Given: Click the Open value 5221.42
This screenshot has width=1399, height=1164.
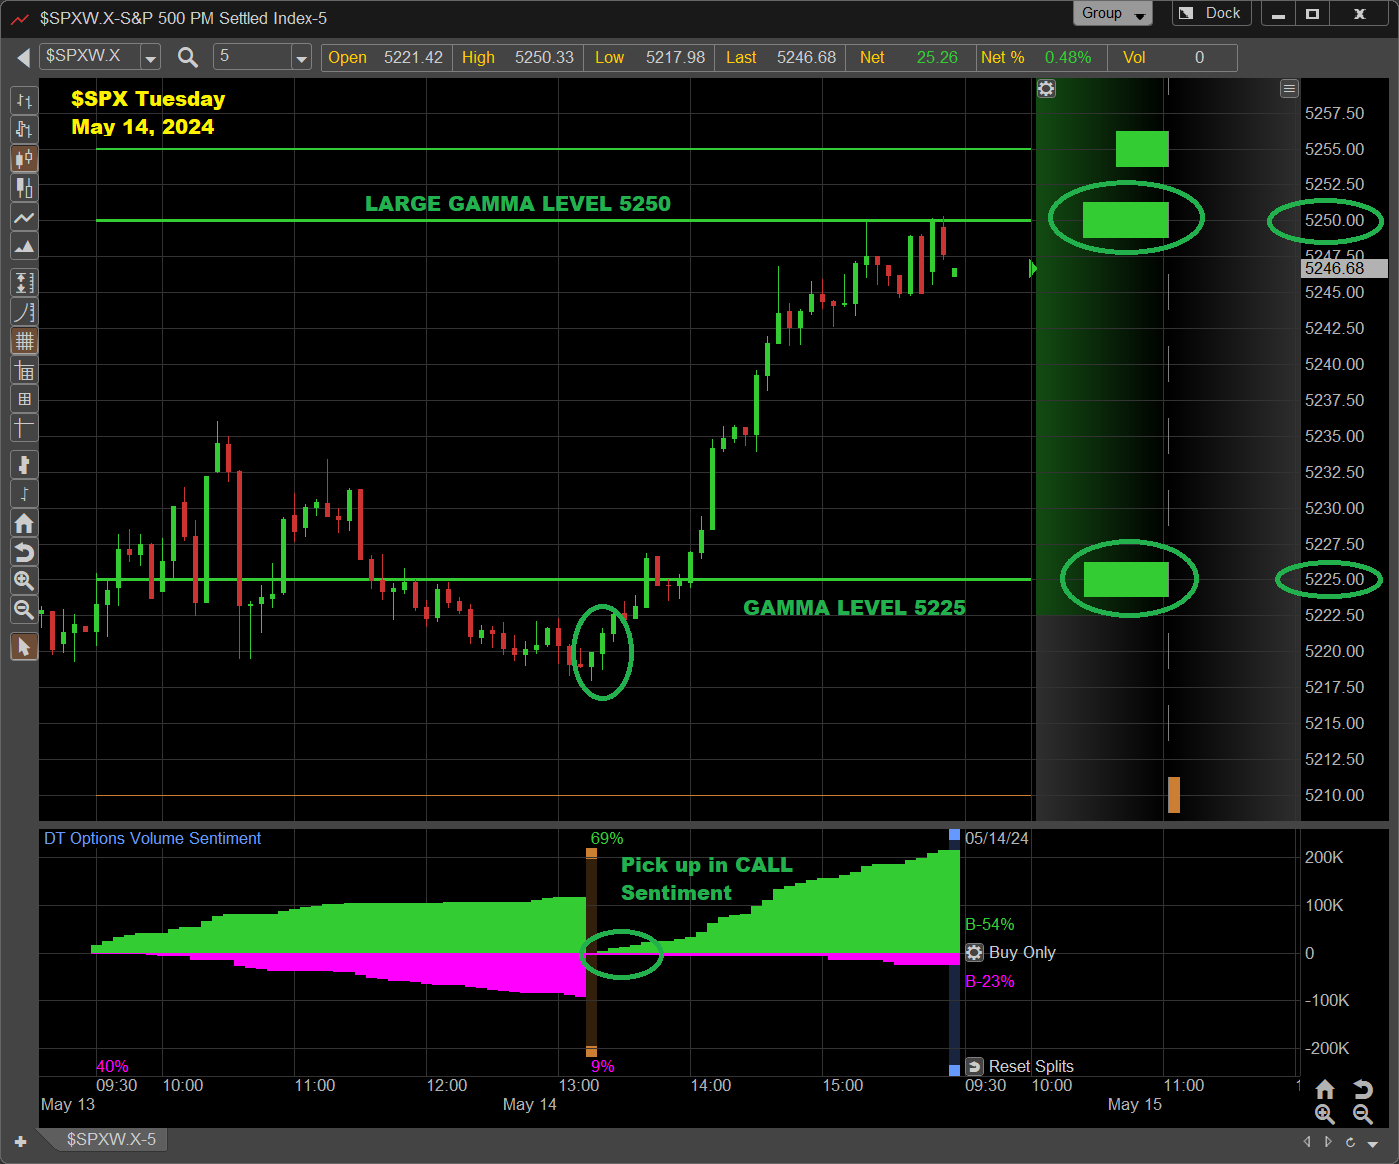Looking at the screenshot, I should coord(413,57).
